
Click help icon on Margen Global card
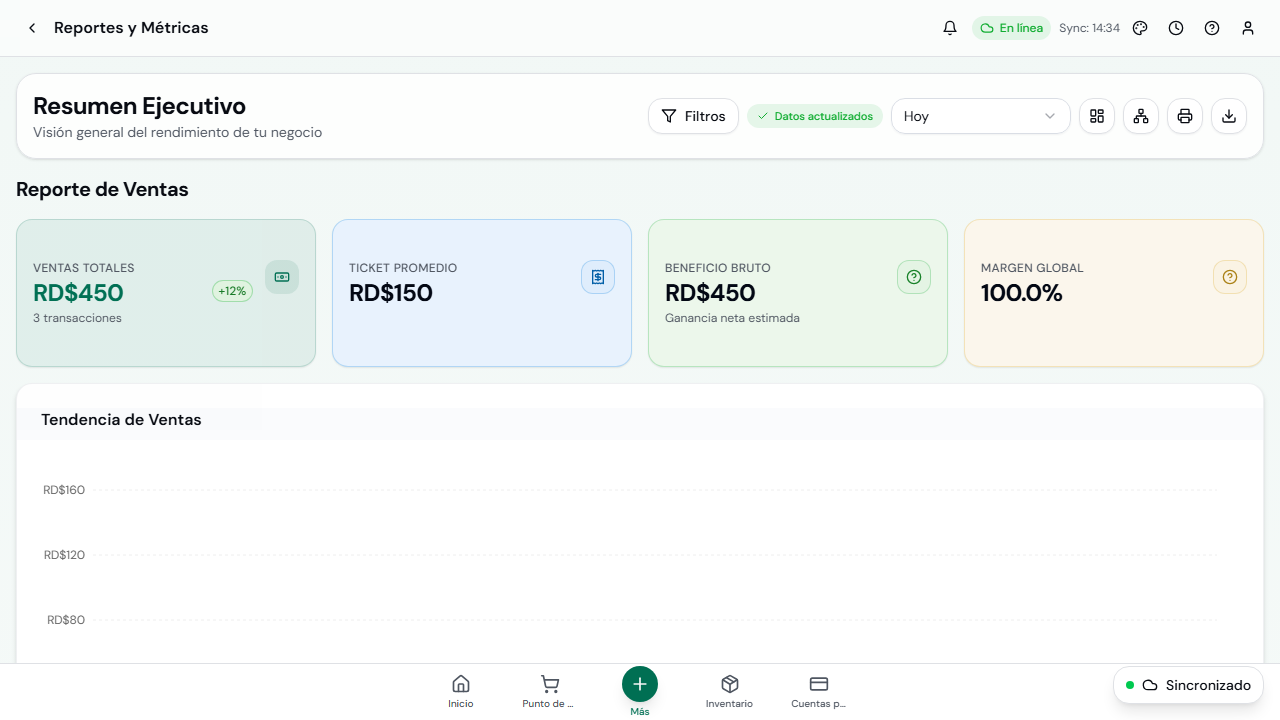coord(1230,277)
